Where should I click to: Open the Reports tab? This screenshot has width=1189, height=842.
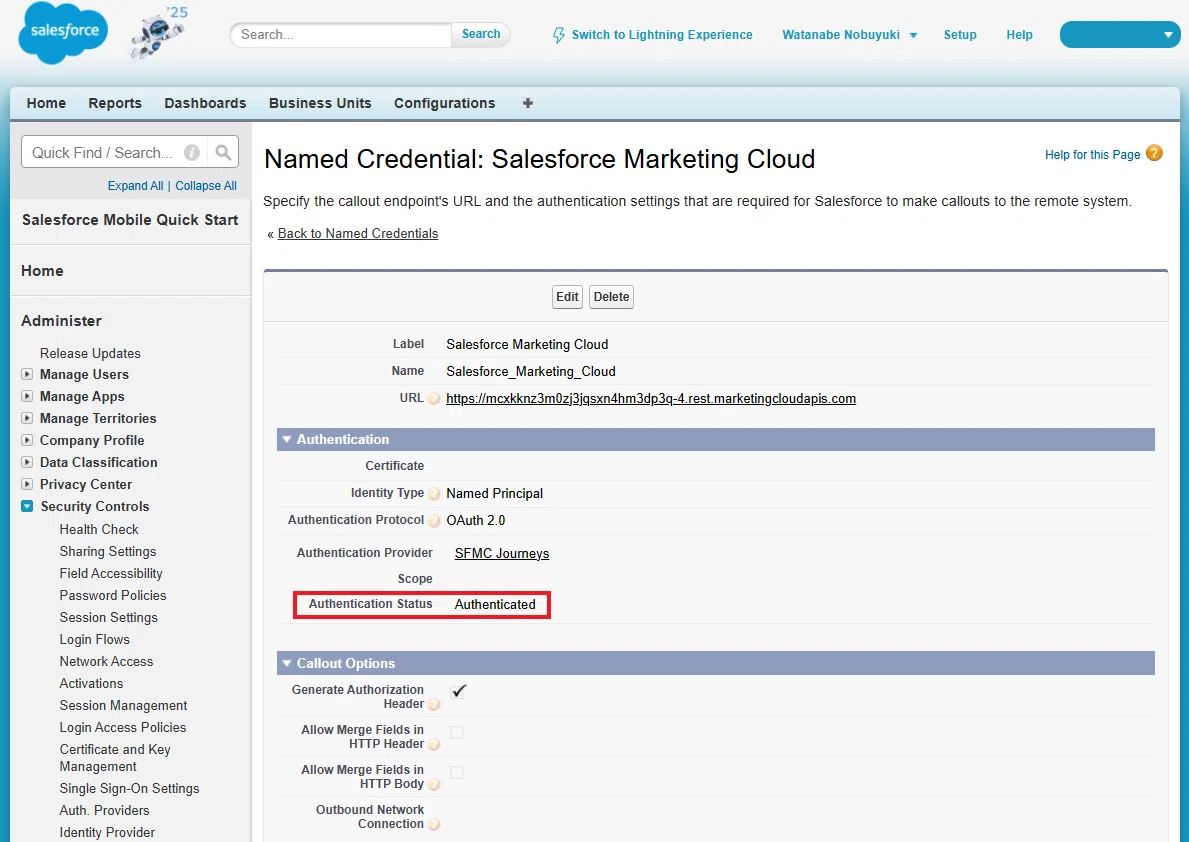[115, 103]
